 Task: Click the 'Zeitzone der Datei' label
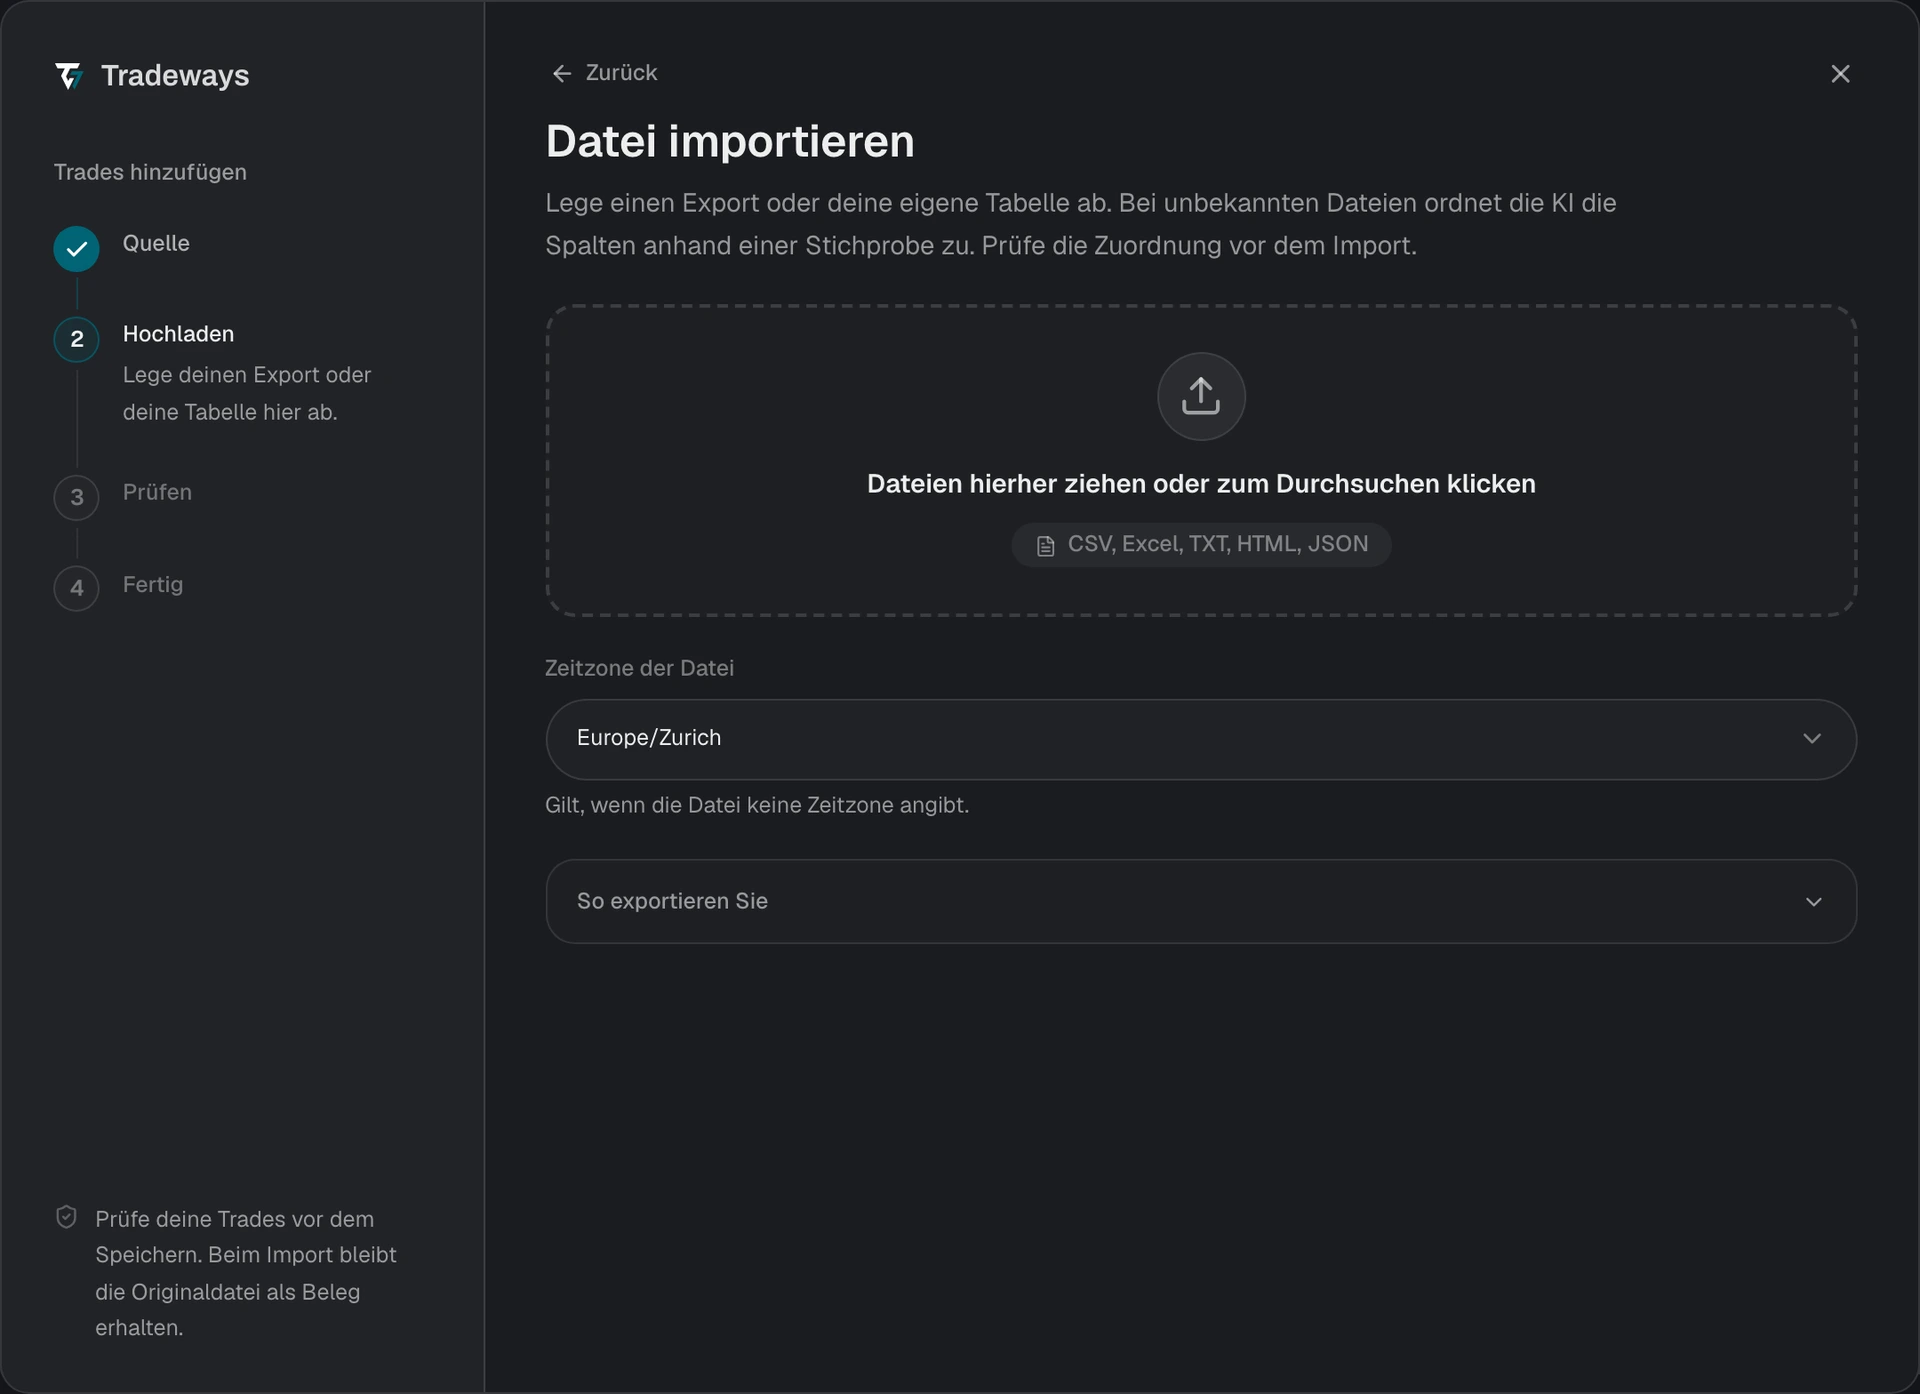(x=639, y=668)
